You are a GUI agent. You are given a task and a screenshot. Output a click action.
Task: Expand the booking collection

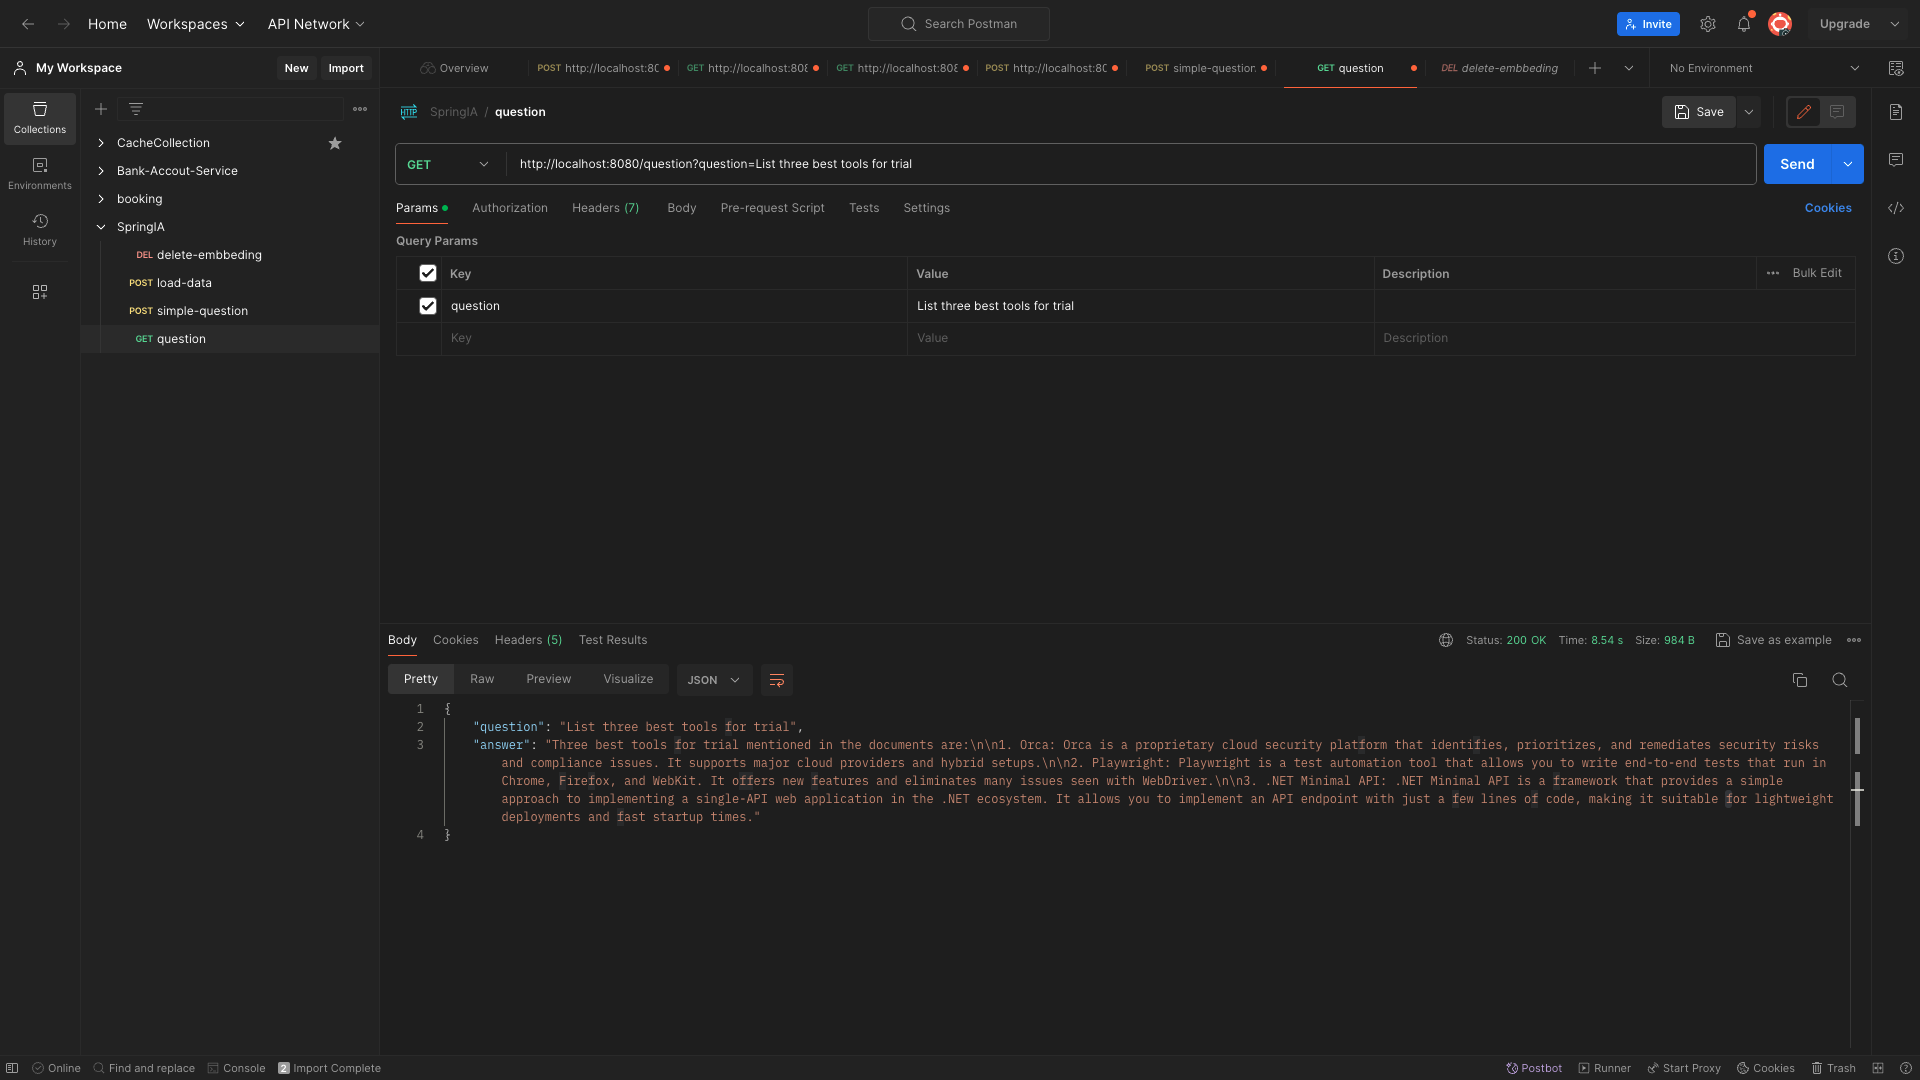101,199
